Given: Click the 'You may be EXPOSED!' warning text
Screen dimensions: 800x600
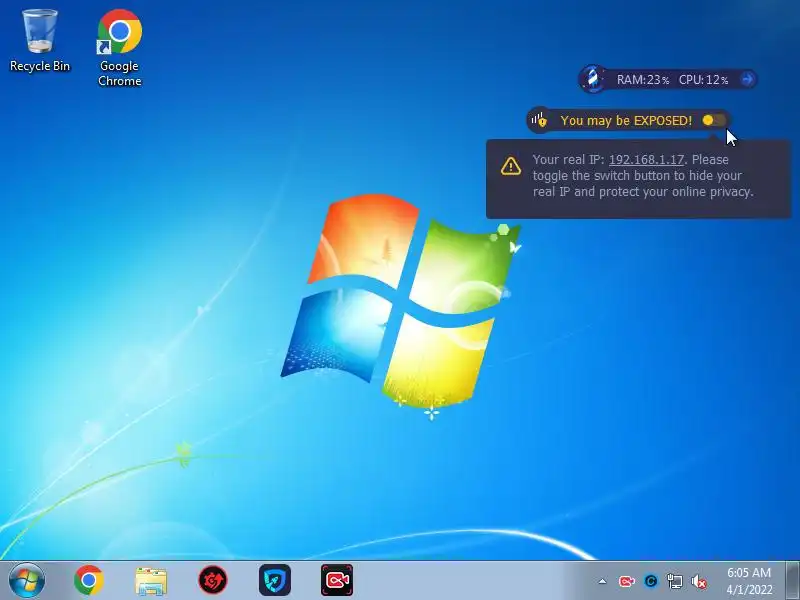Looking at the screenshot, I should point(626,121).
